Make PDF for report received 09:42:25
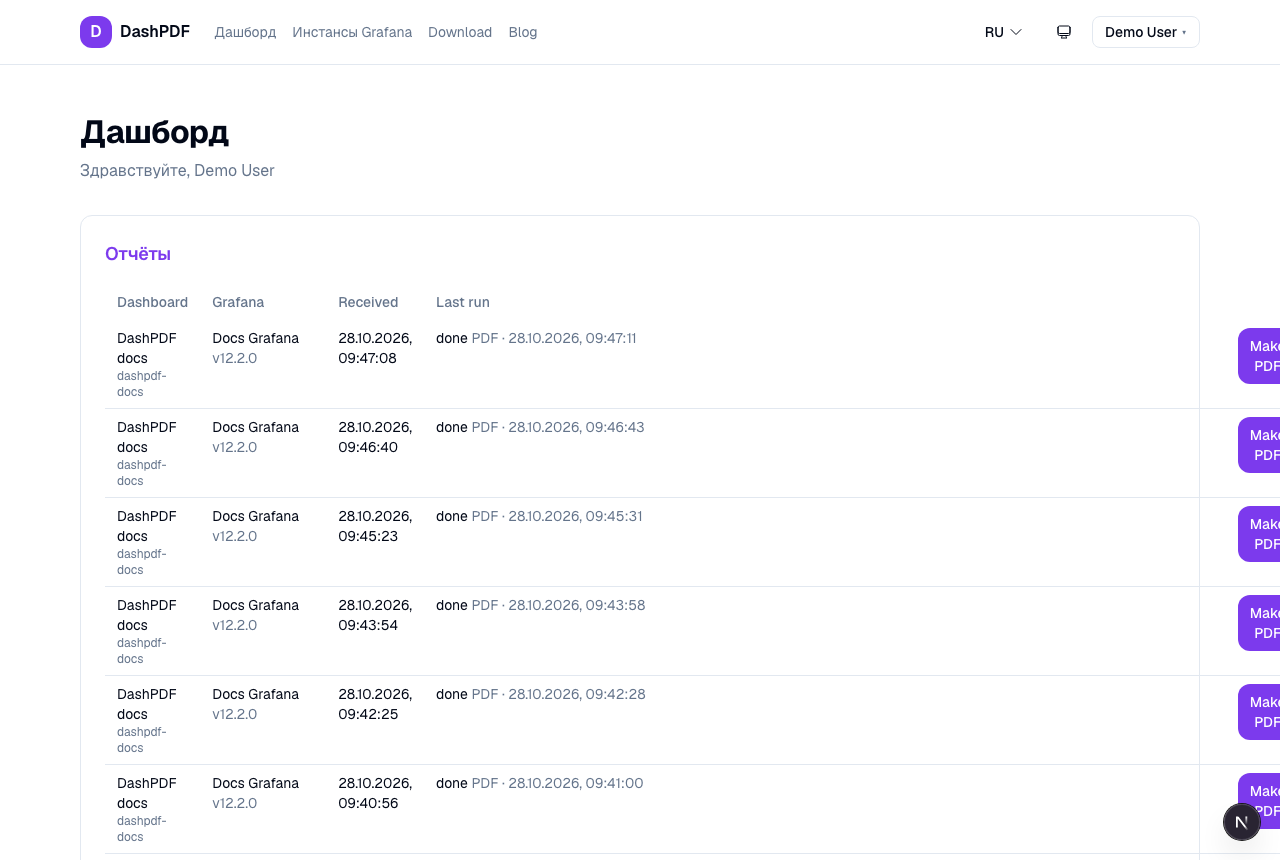Viewport: 1280px width, 860px height. pos(1259,712)
